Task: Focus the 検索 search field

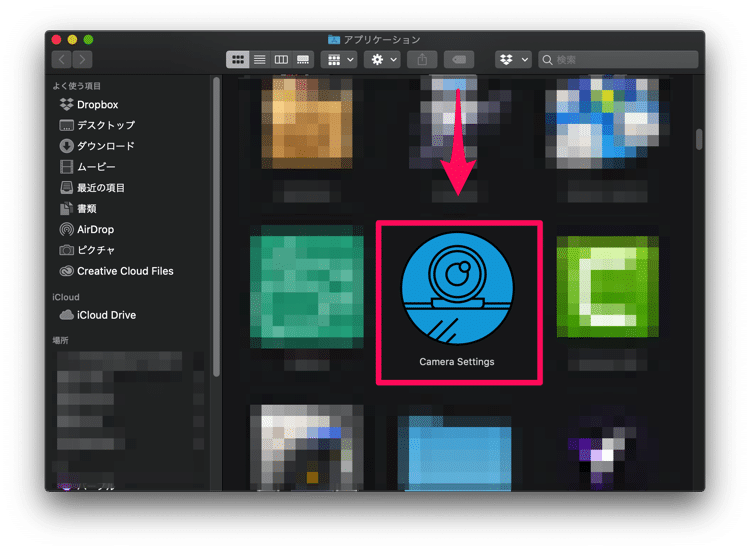Action: click(618, 59)
